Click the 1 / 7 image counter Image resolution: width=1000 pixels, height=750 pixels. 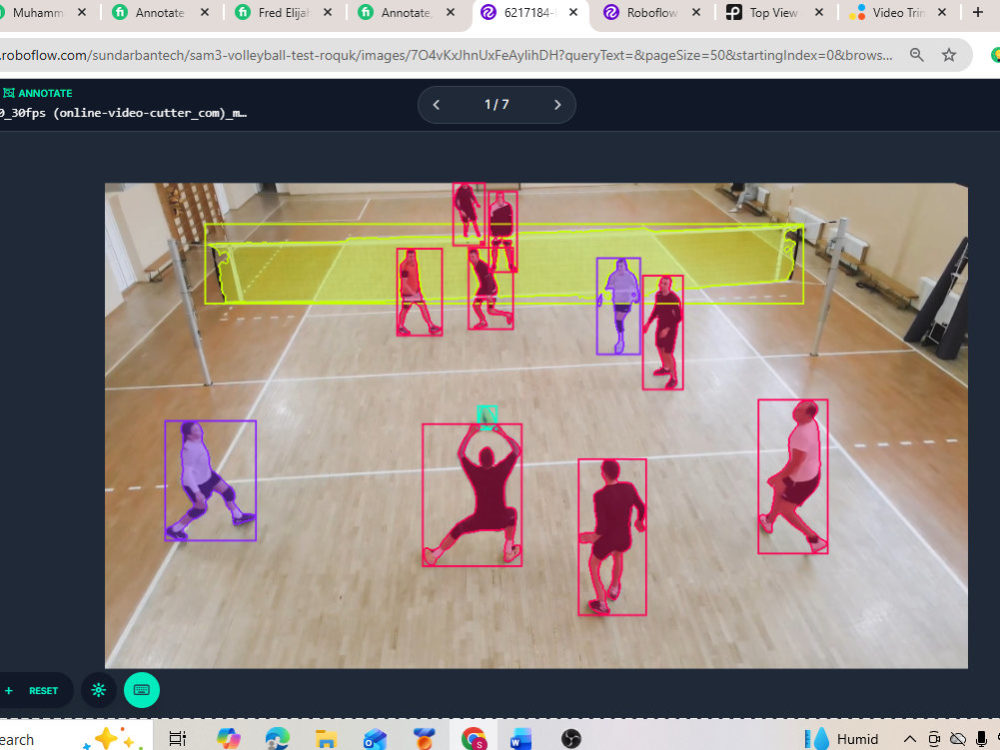[x=496, y=104]
